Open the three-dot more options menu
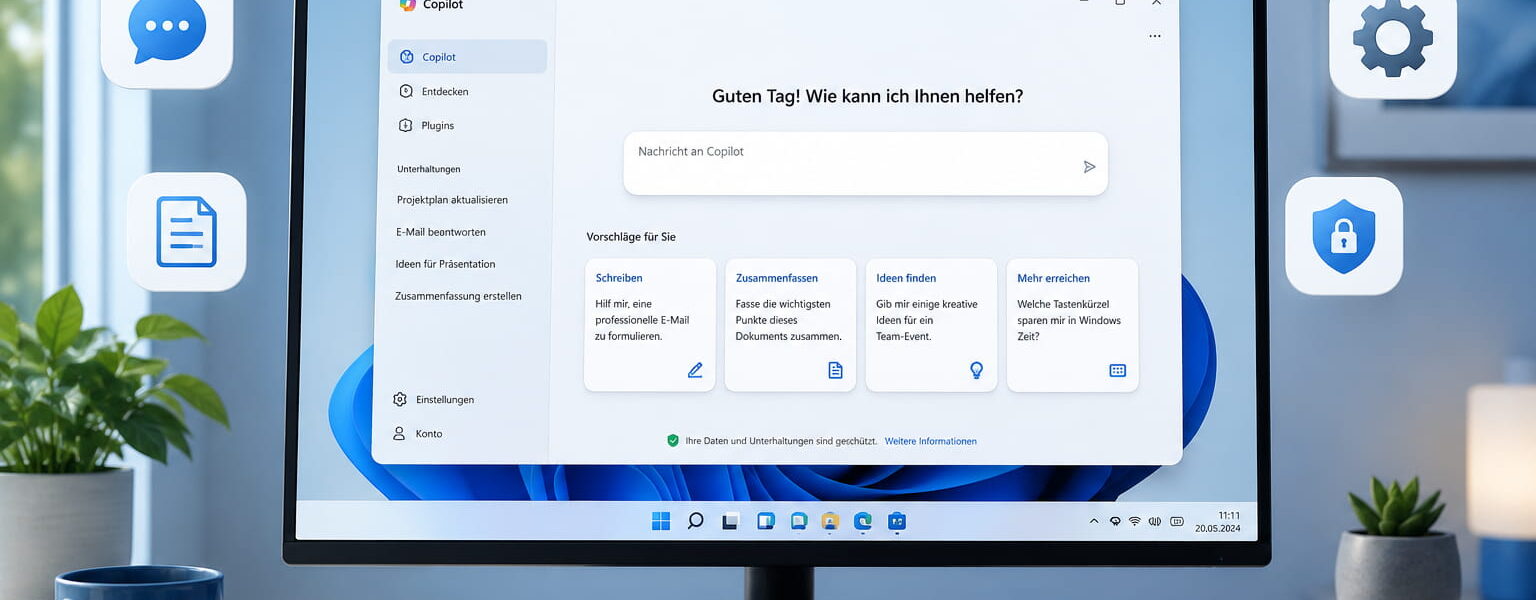This screenshot has width=1536, height=600. [1155, 36]
